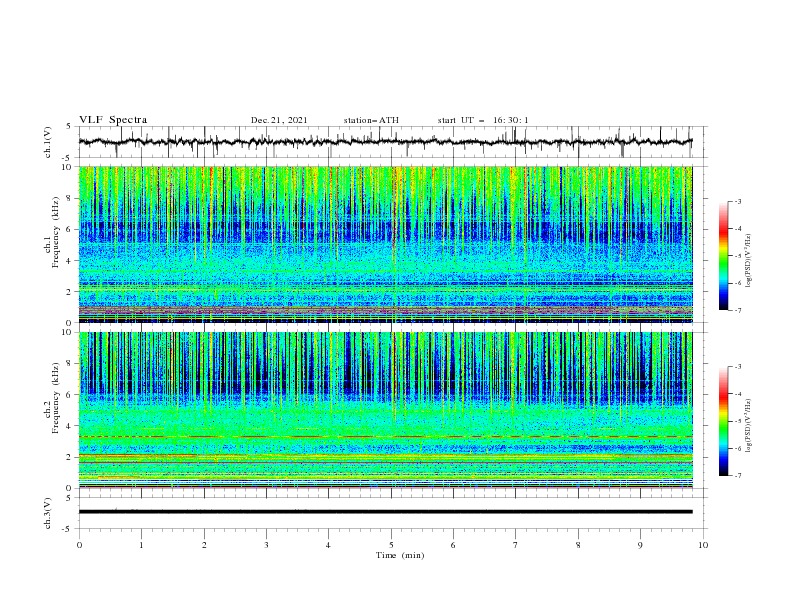792x612 pixels.
Task: Click the "VLF Spectra" plot title
Action: pyautogui.click(x=113, y=120)
